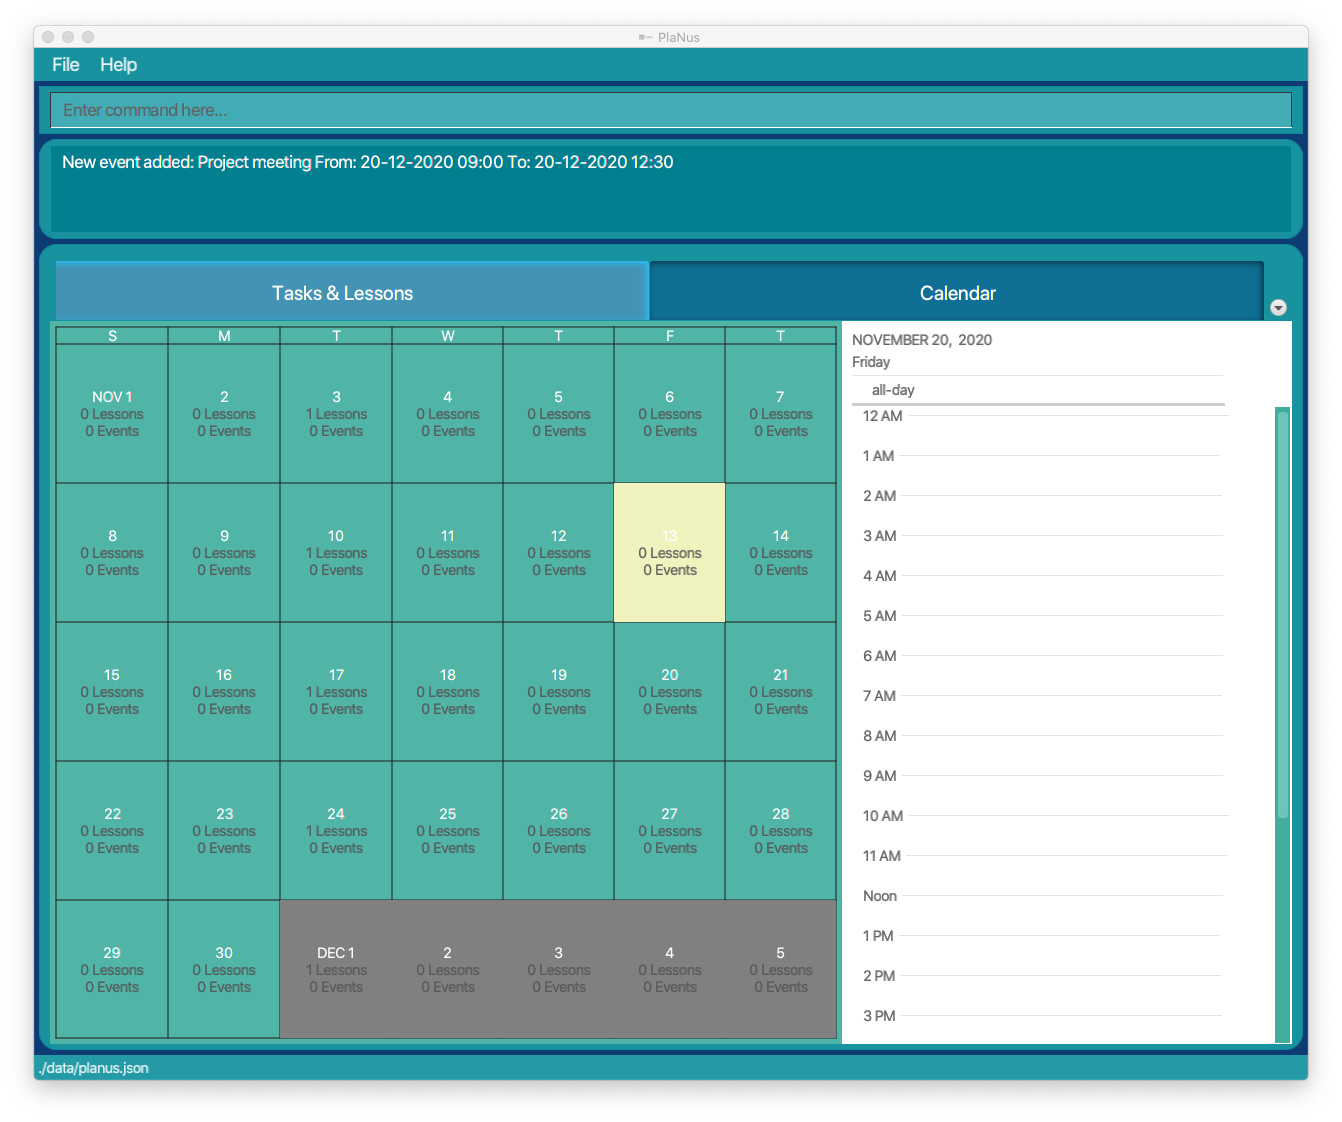1342x1122 pixels.
Task: Select November 21 calendar cell
Action: [x=780, y=692]
